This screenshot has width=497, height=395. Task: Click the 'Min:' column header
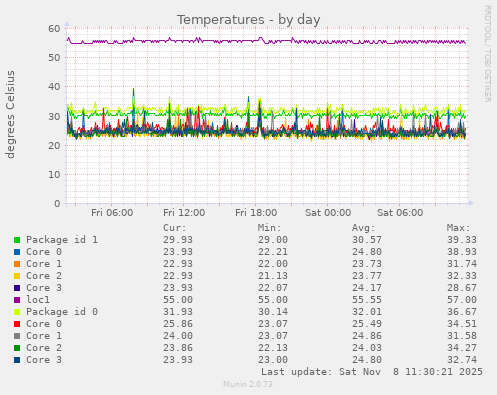[x=269, y=228]
